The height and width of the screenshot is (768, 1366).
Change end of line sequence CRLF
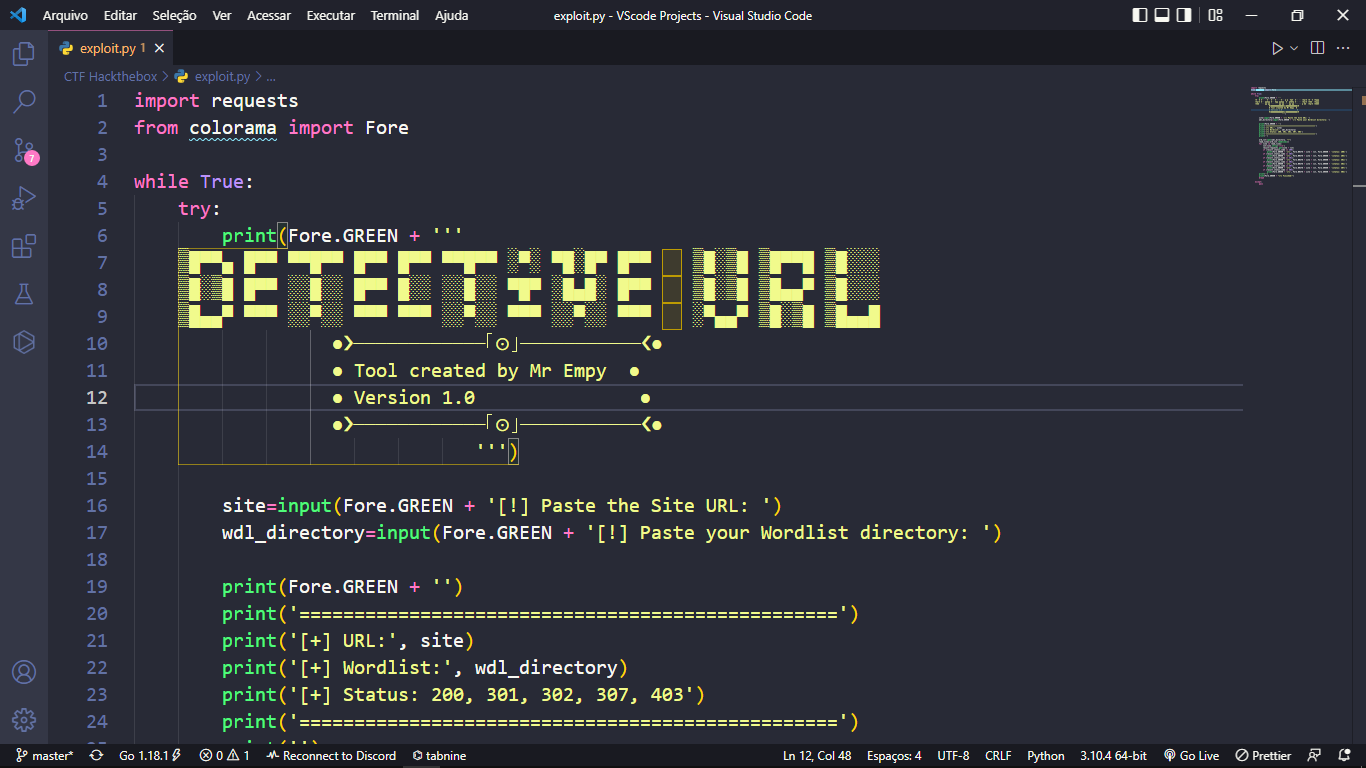(998, 756)
